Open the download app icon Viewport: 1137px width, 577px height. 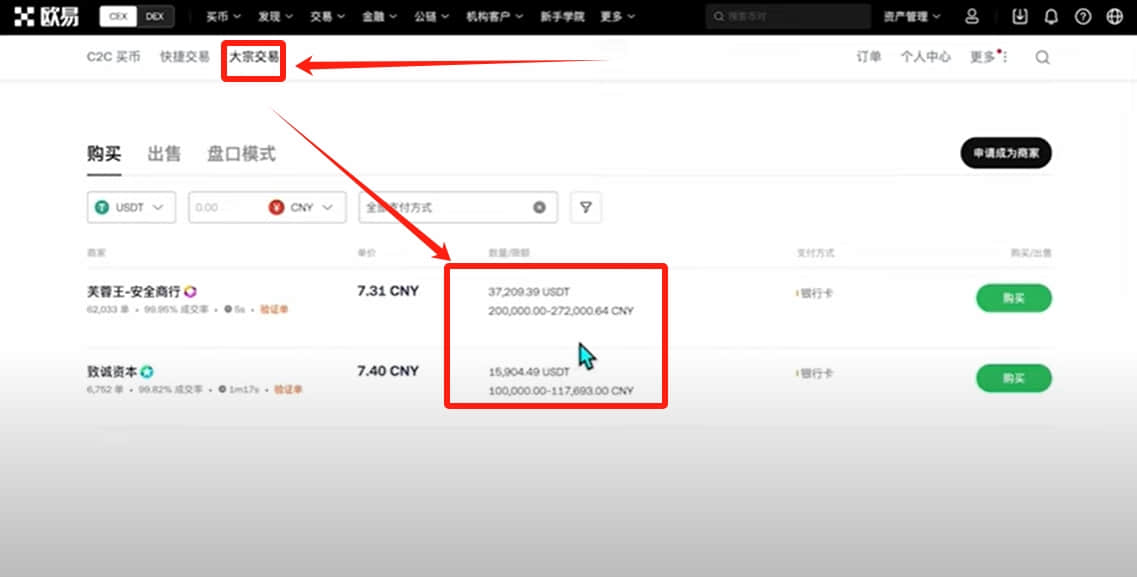pos(1020,16)
